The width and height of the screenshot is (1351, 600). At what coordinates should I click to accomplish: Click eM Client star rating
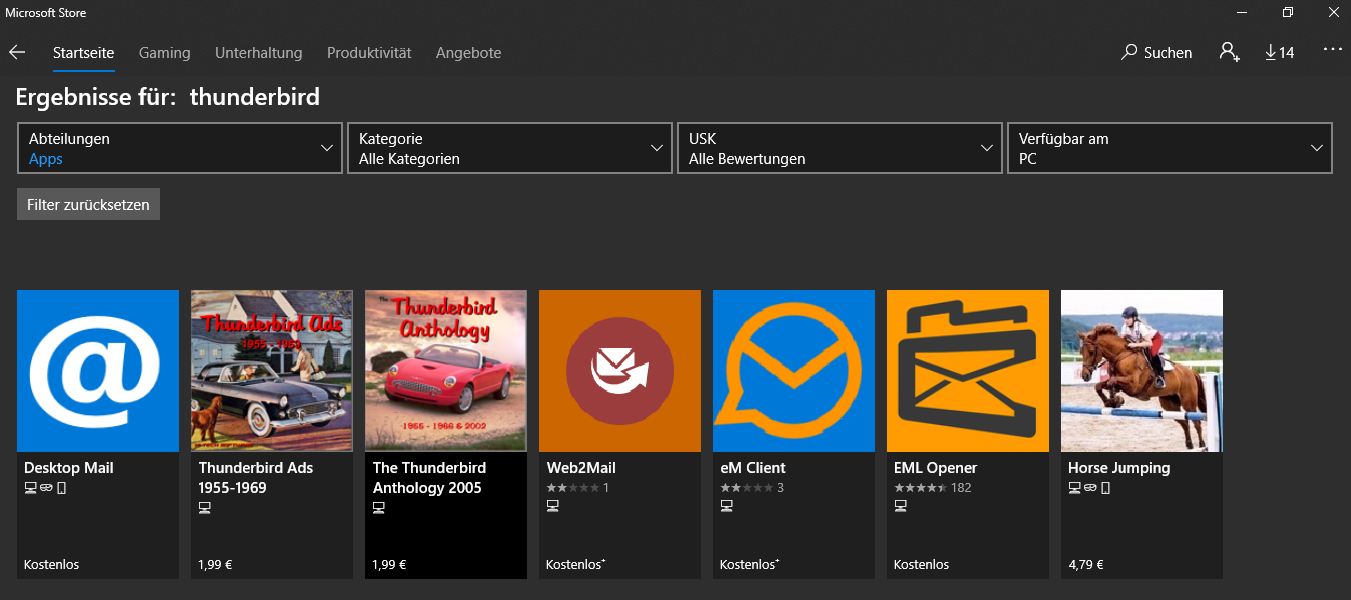[746, 488]
